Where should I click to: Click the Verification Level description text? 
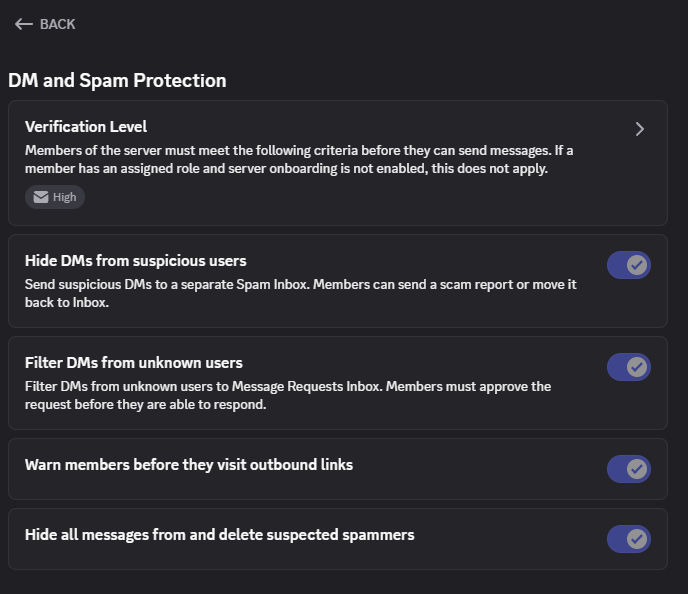[299, 160]
